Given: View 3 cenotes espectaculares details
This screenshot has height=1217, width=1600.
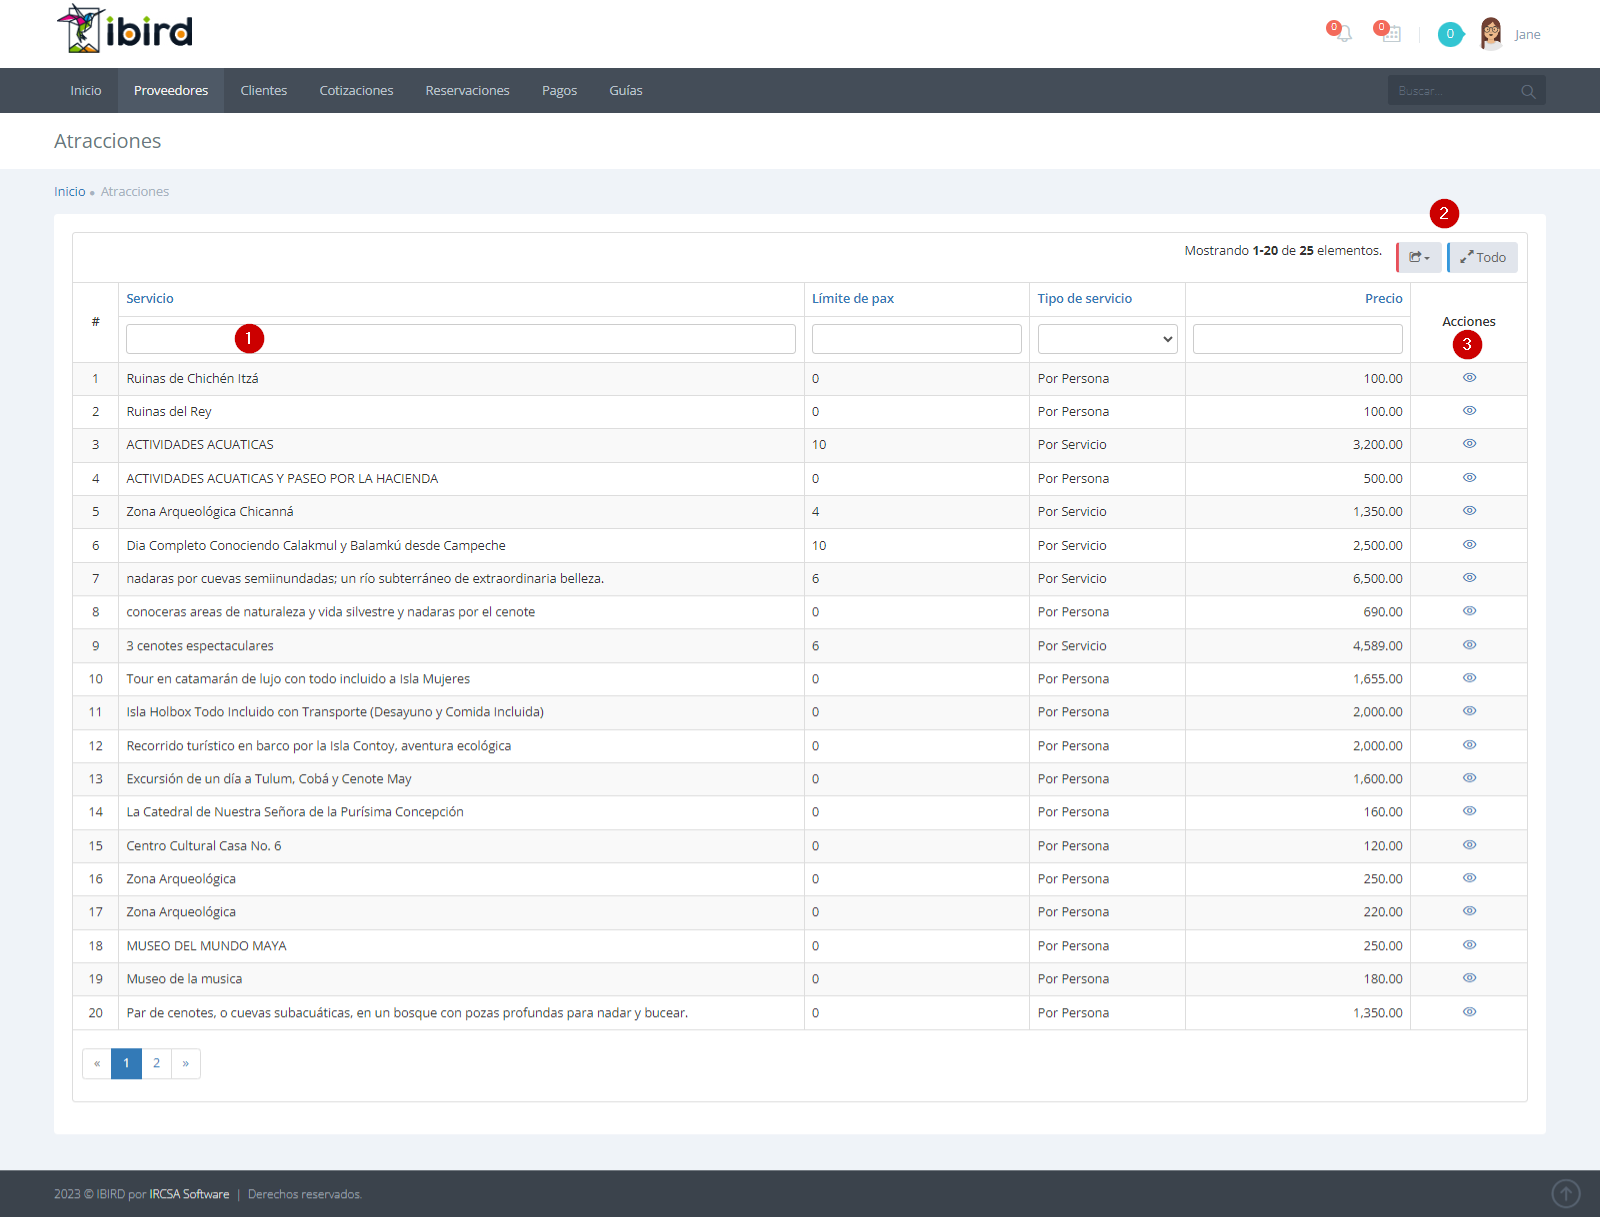Looking at the screenshot, I should click(x=1469, y=645).
